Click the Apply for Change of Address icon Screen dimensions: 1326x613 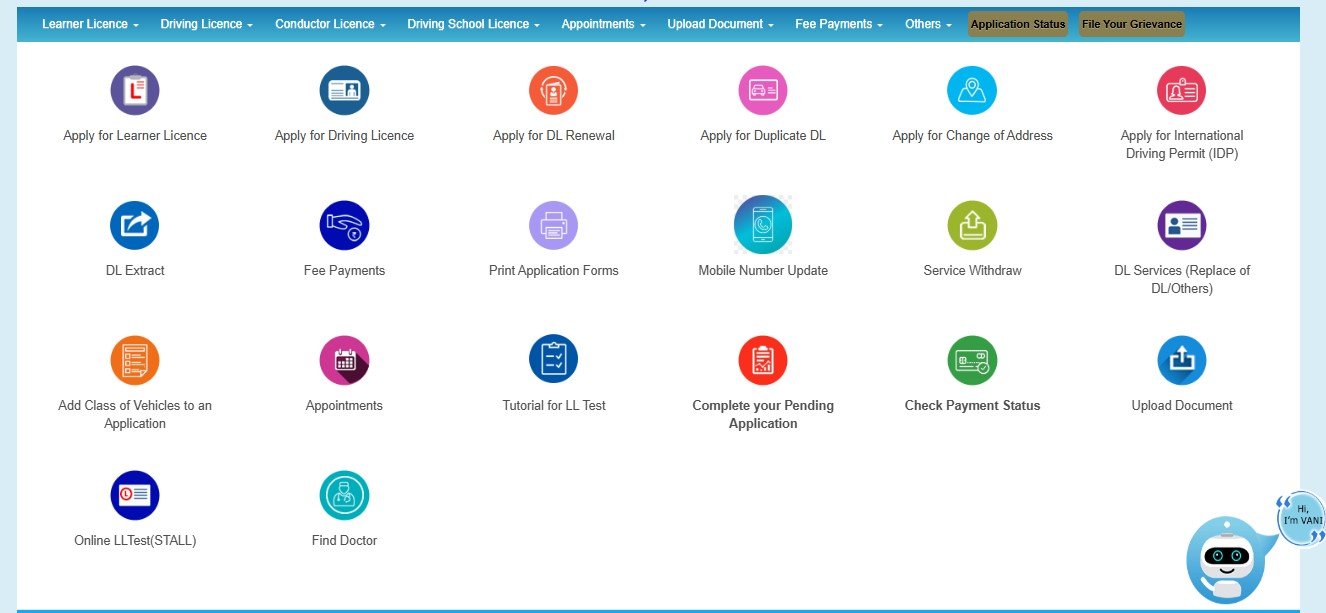coord(972,91)
